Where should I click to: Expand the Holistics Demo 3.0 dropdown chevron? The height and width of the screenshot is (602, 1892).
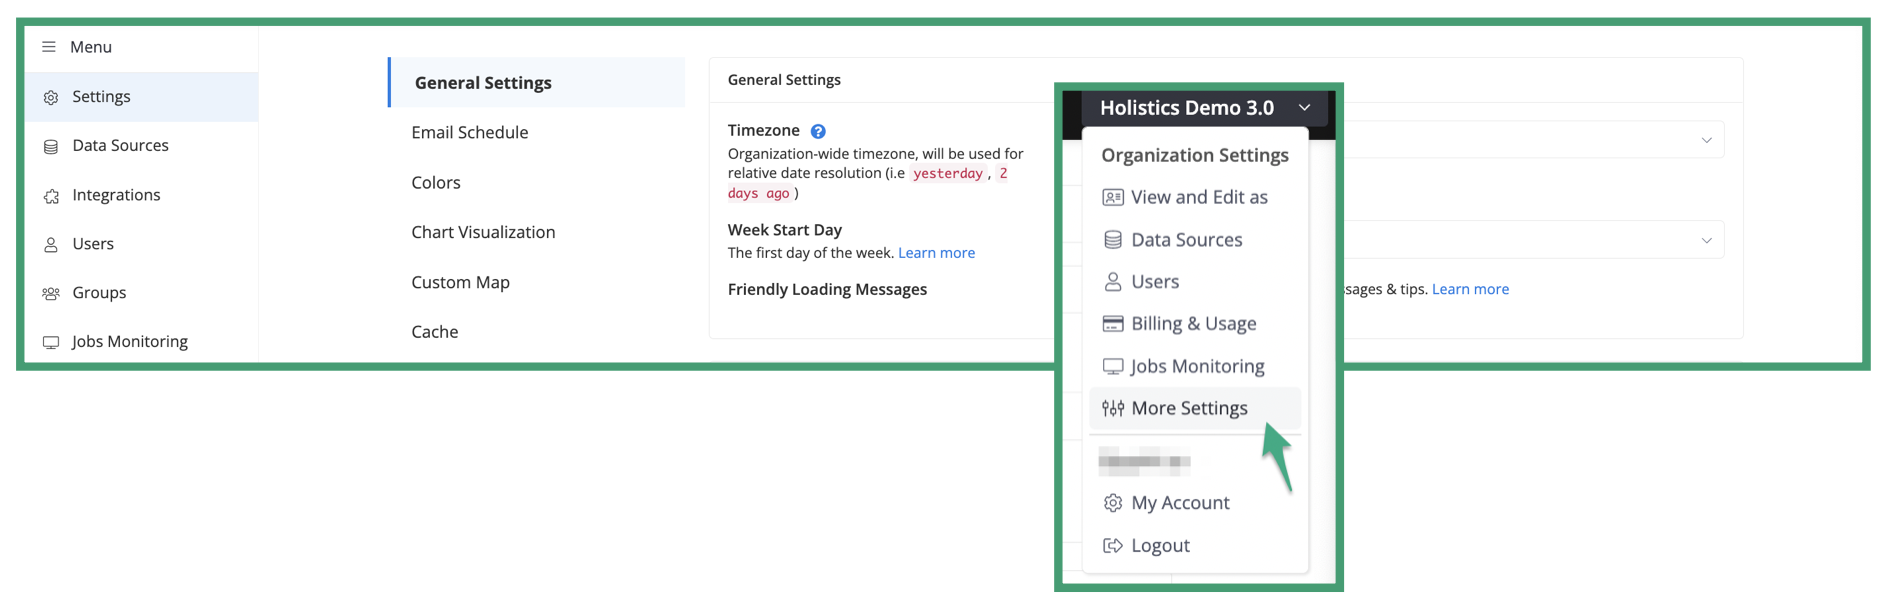(1304, 108)
